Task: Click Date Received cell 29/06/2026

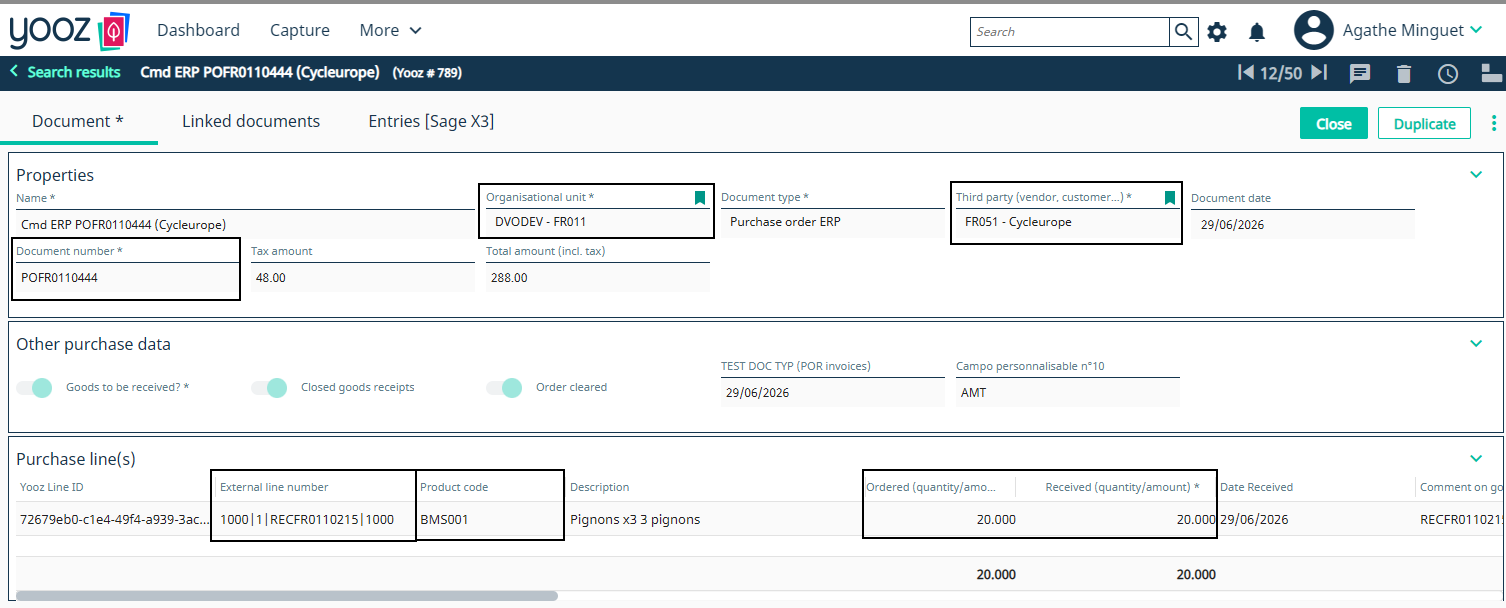Action: click(x=1254, y=520)
